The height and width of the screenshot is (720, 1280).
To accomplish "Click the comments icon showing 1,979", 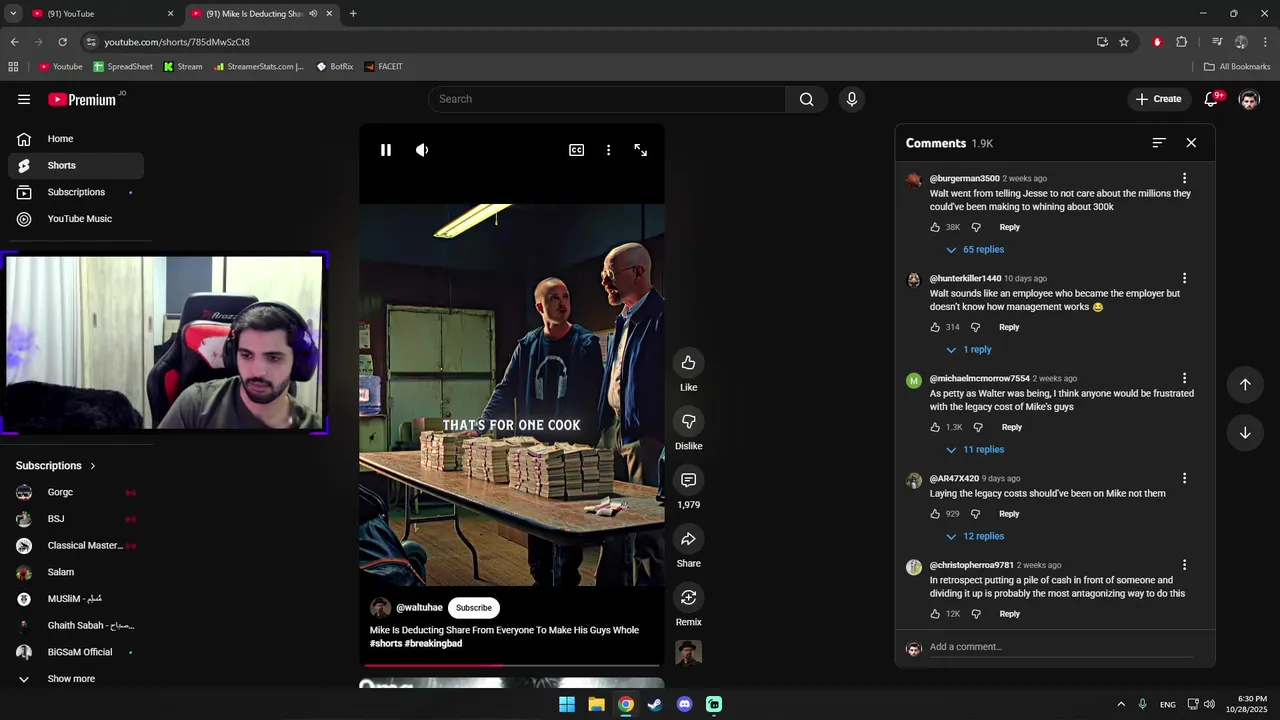I will click(x=688, y=480).
